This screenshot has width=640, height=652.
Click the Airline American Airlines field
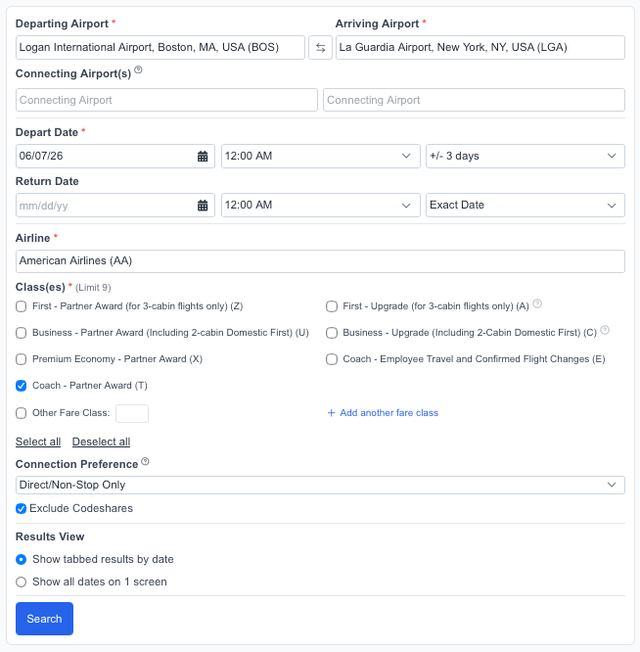[x=320, y=261]
